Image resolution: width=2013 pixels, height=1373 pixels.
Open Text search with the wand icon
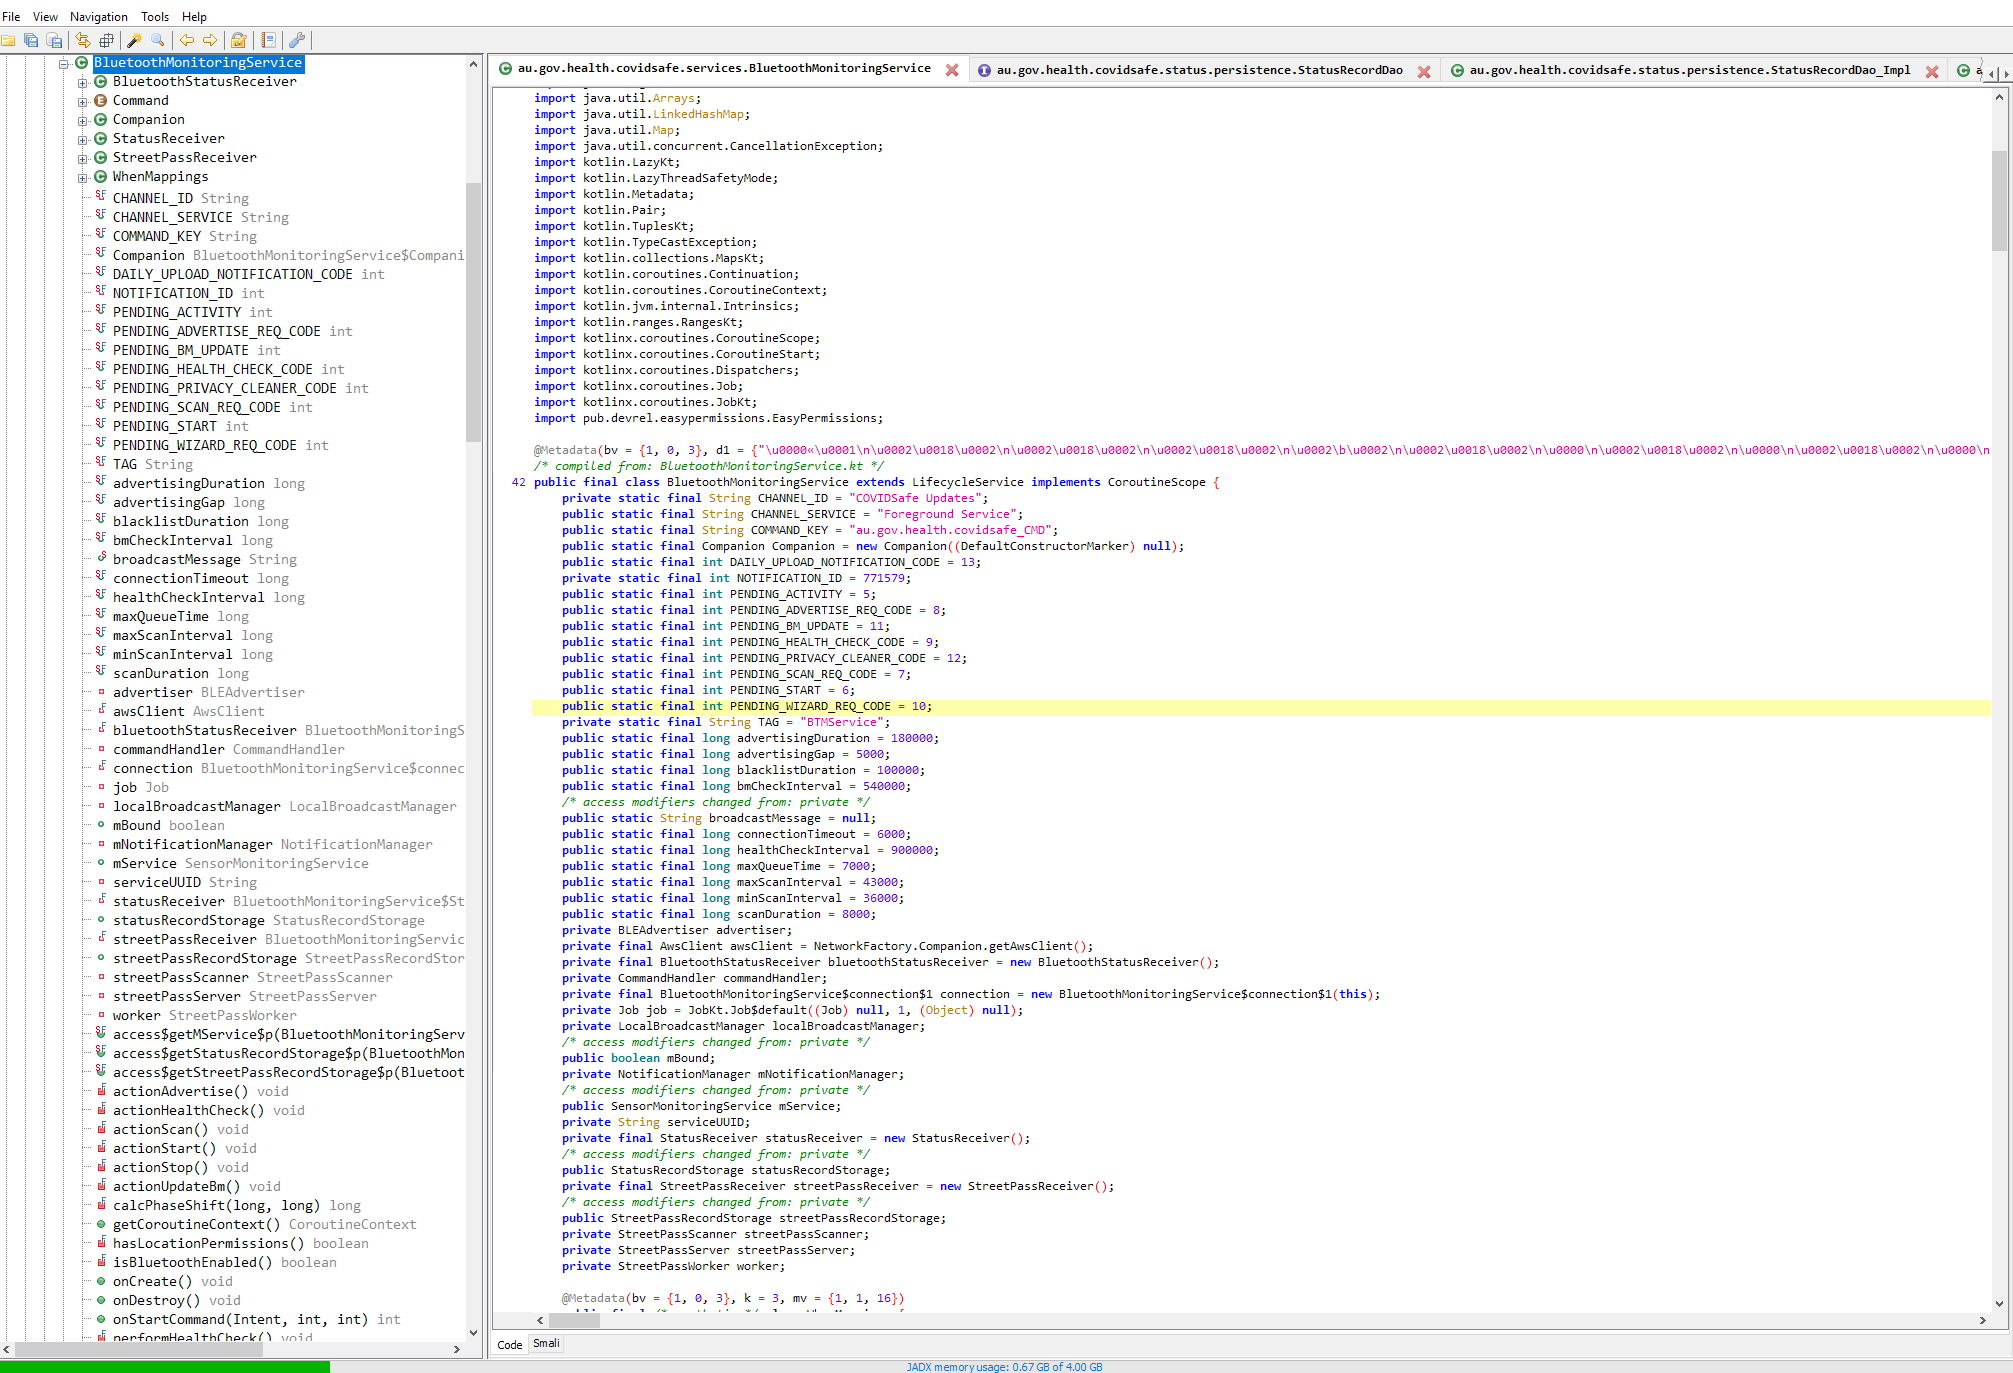(134, 41)
